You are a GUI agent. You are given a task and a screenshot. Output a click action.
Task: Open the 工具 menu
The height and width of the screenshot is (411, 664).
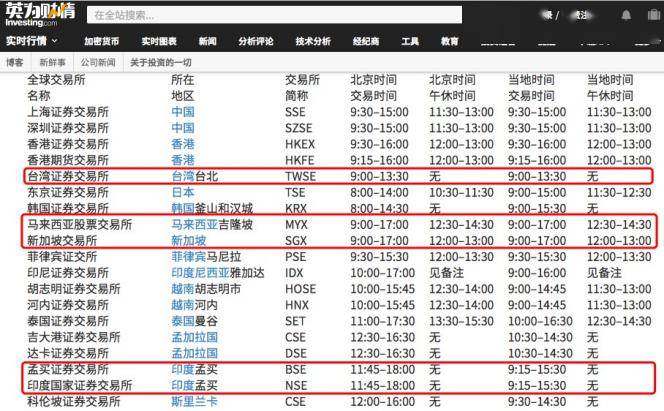click(x=410, y=41)
